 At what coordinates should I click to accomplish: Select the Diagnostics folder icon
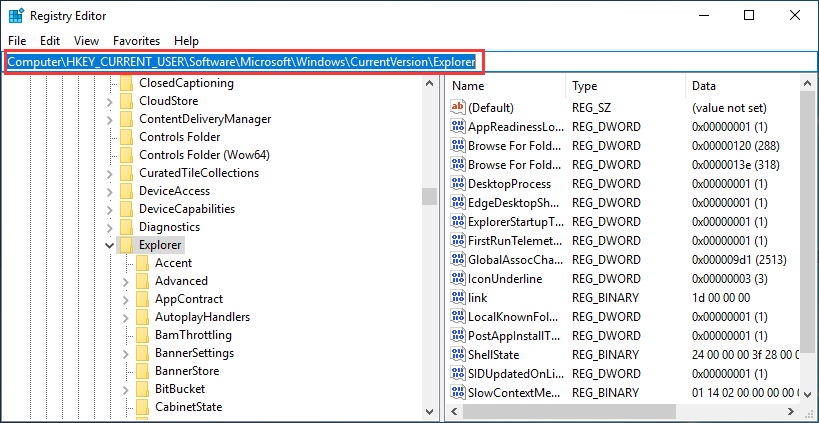[126, 227]
